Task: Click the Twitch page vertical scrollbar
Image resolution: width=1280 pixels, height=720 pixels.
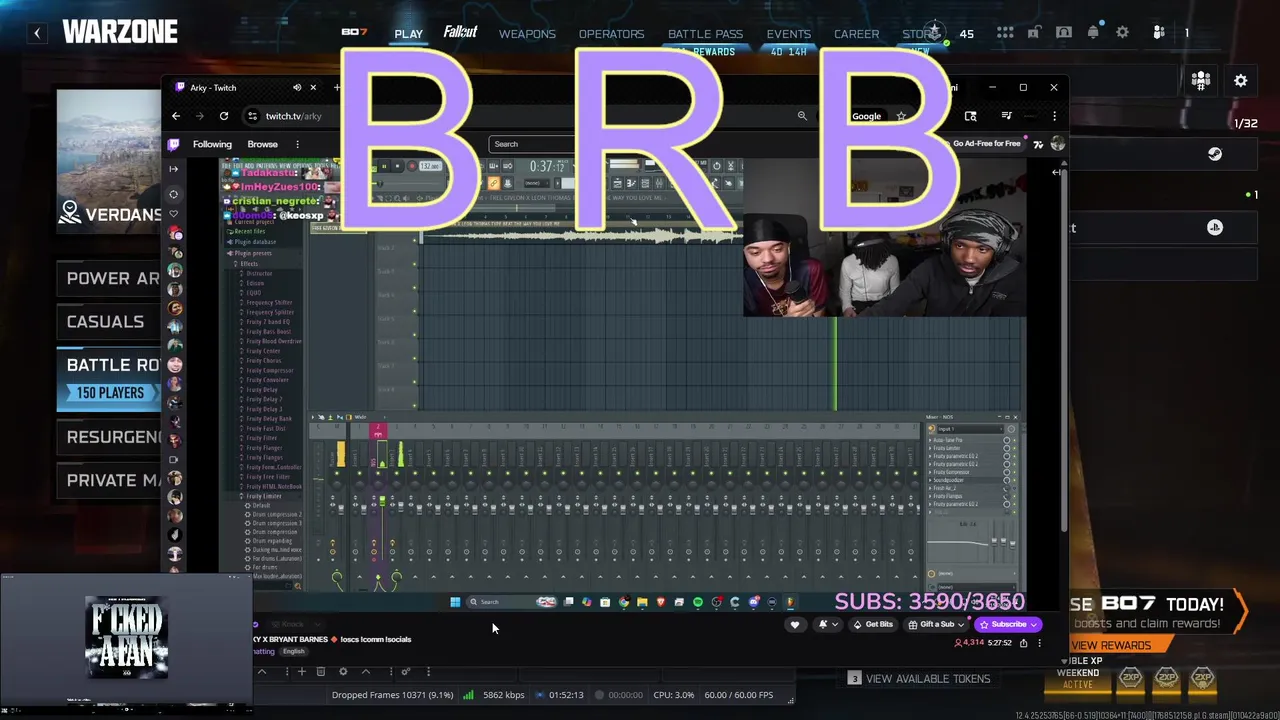Action: 1064,350
